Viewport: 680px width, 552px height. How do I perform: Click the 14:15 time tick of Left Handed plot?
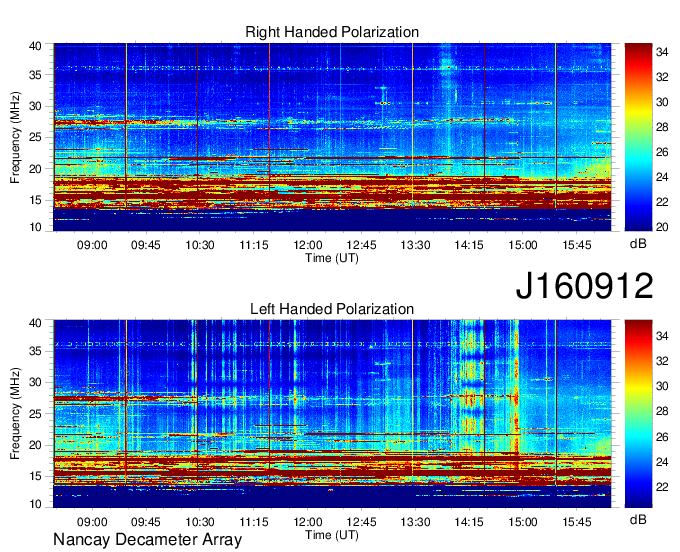(469, 522)
